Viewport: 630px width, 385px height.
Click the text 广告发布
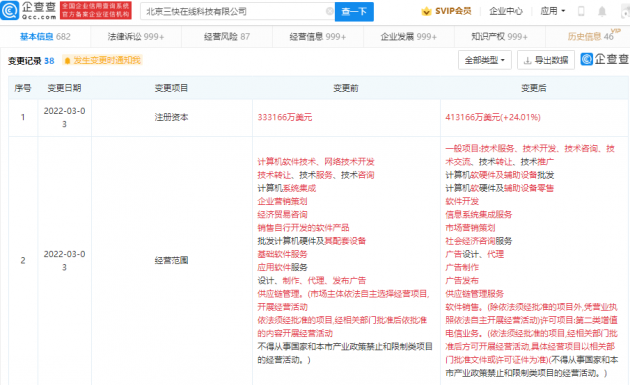tap(462, 281)
